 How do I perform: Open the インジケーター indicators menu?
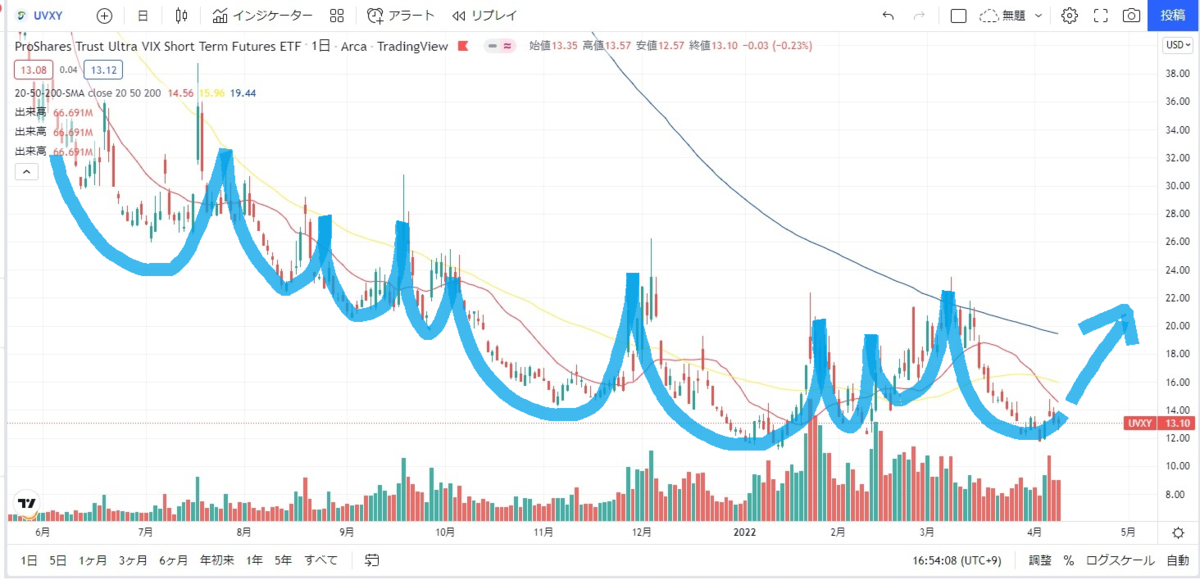click(x=263, y=16)
